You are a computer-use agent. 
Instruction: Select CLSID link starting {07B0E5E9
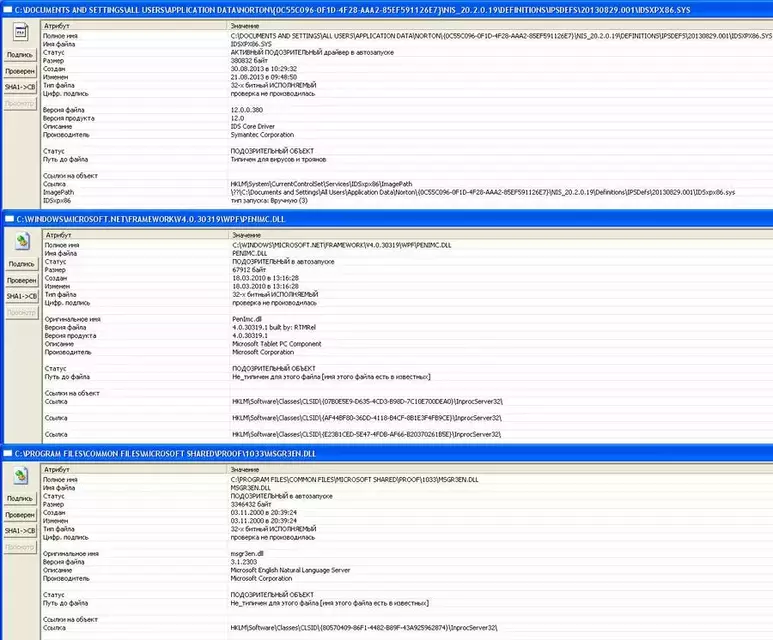click(x=367, y=401)
